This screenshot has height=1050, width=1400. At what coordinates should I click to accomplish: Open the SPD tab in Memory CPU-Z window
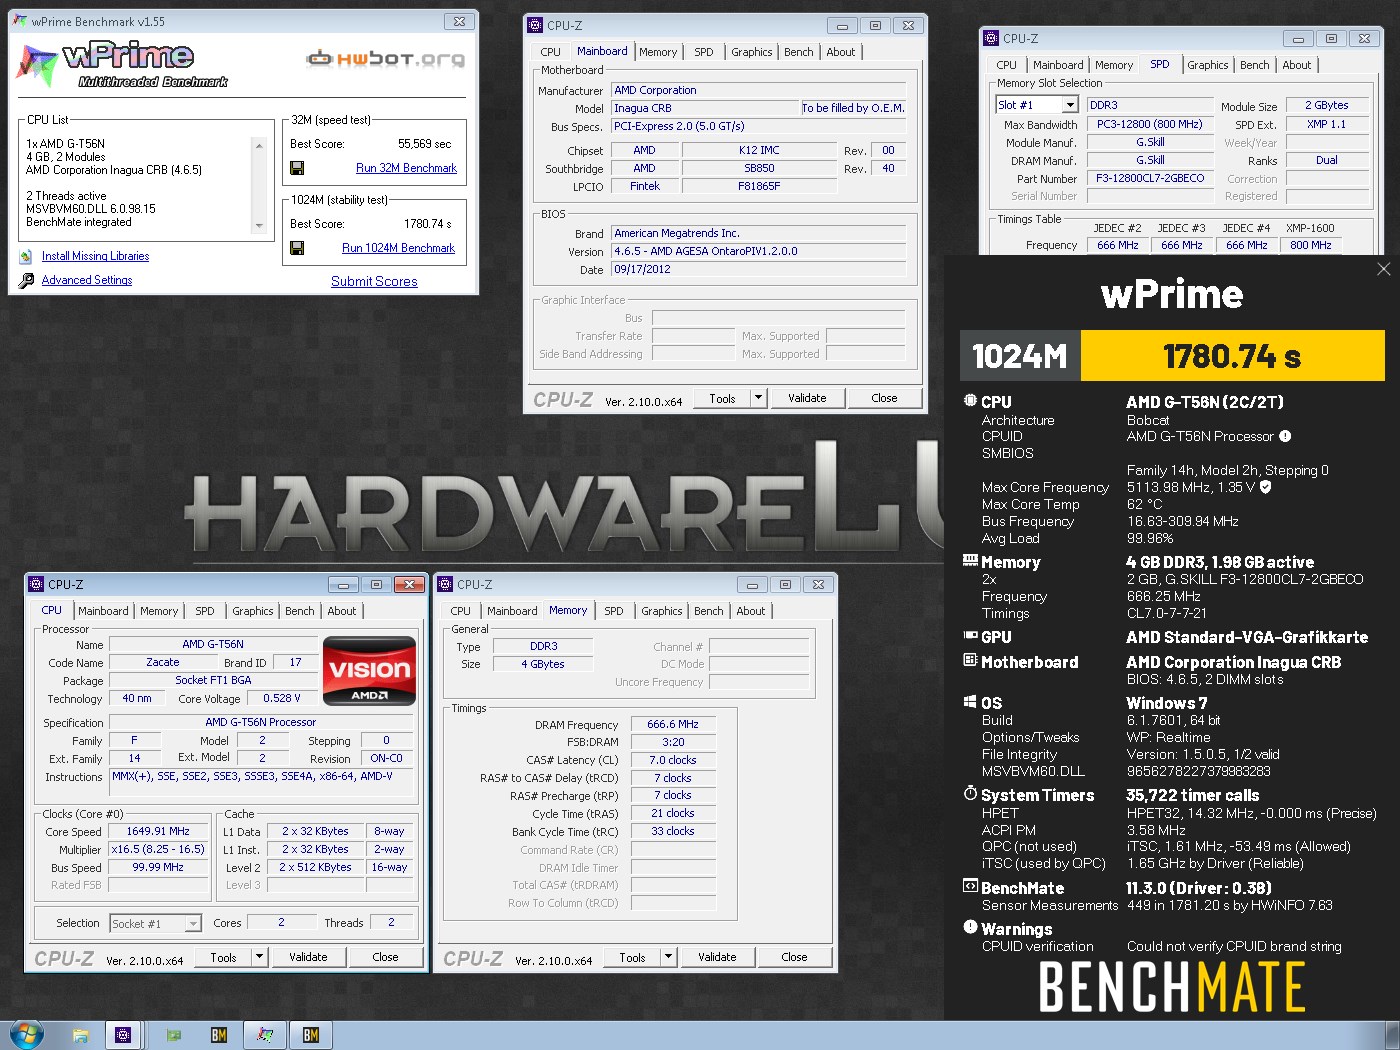[x=614, y=611]
